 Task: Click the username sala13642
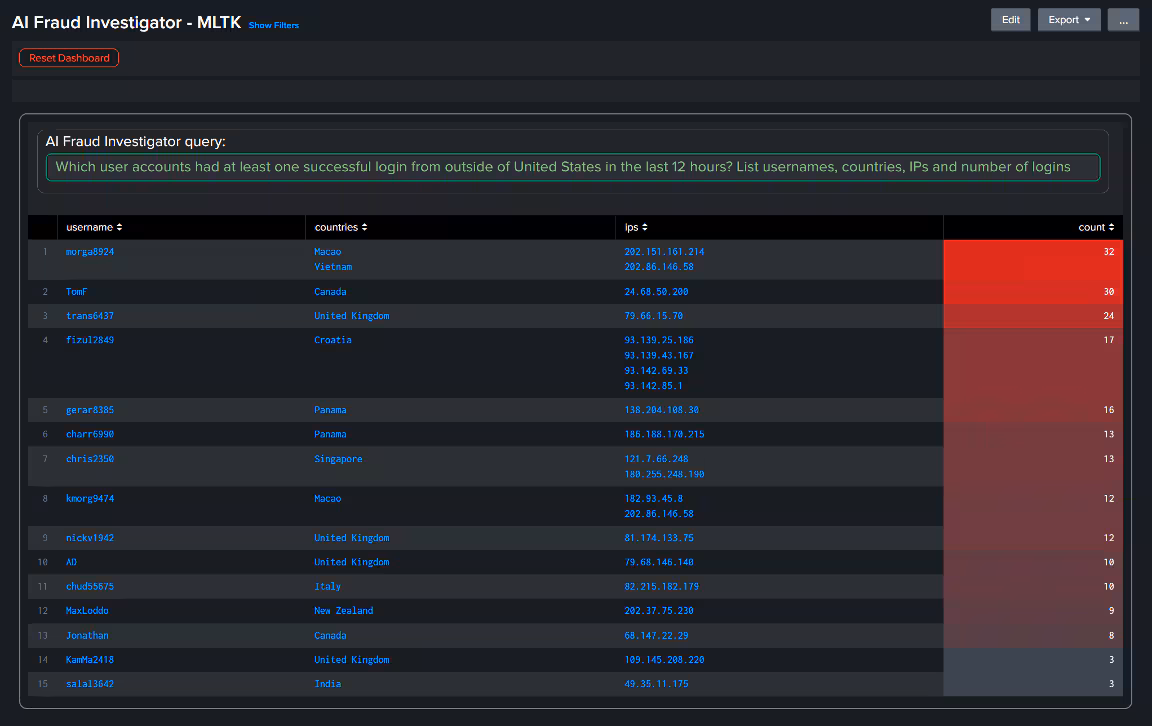[x=90, y=684]
